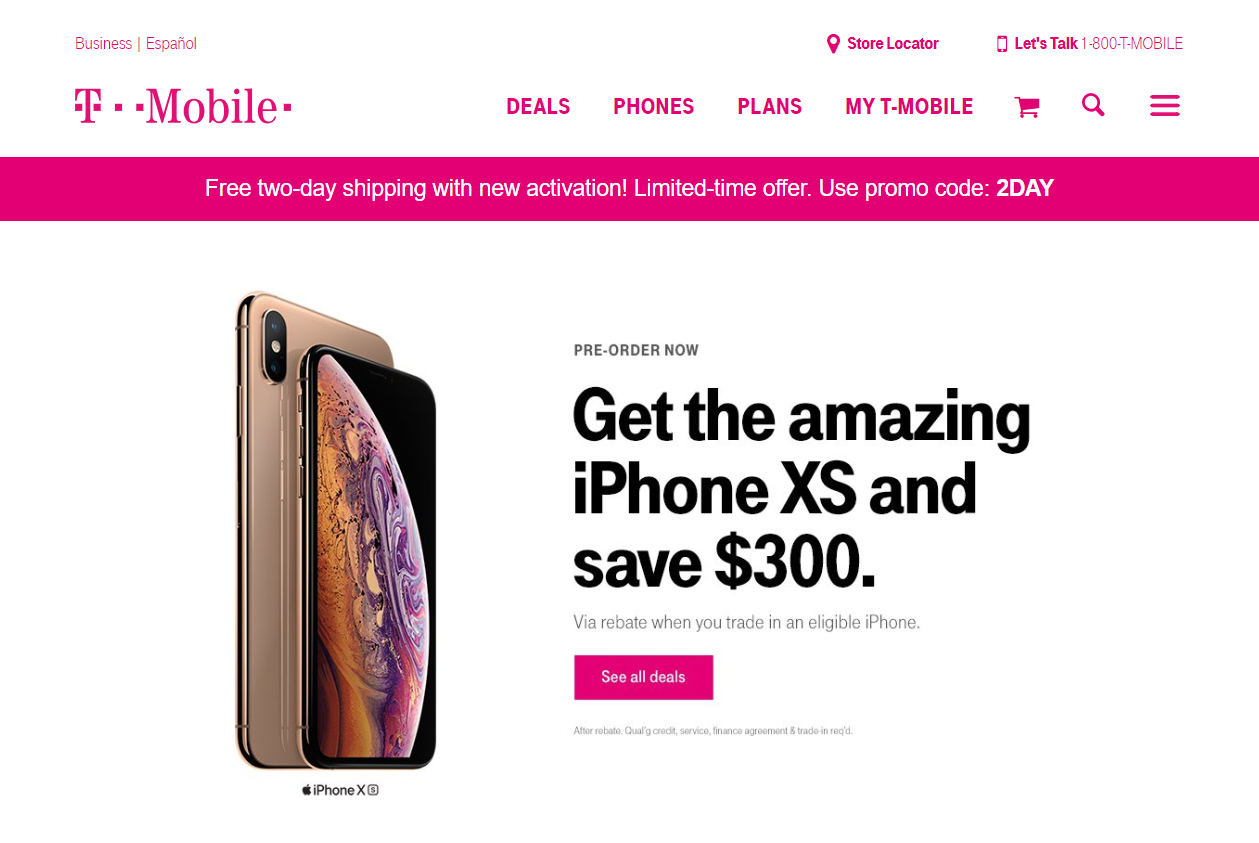Click the See all deals button
1259x843 pixels.
(643, 677)
